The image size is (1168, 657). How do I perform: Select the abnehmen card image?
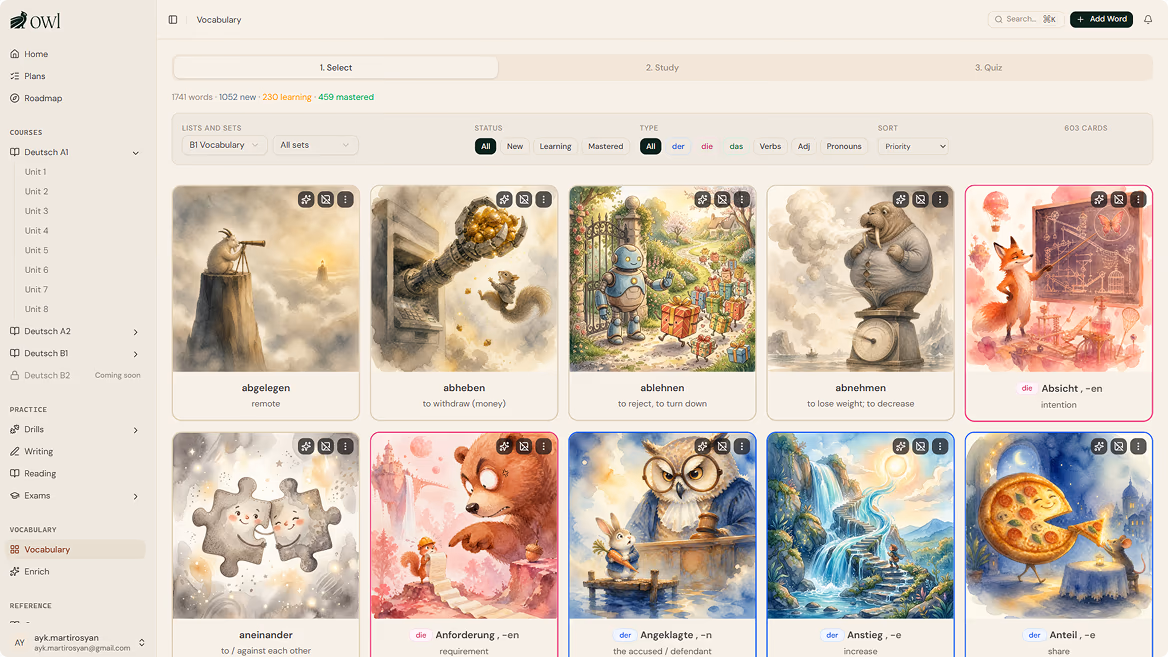click(860, 279)
